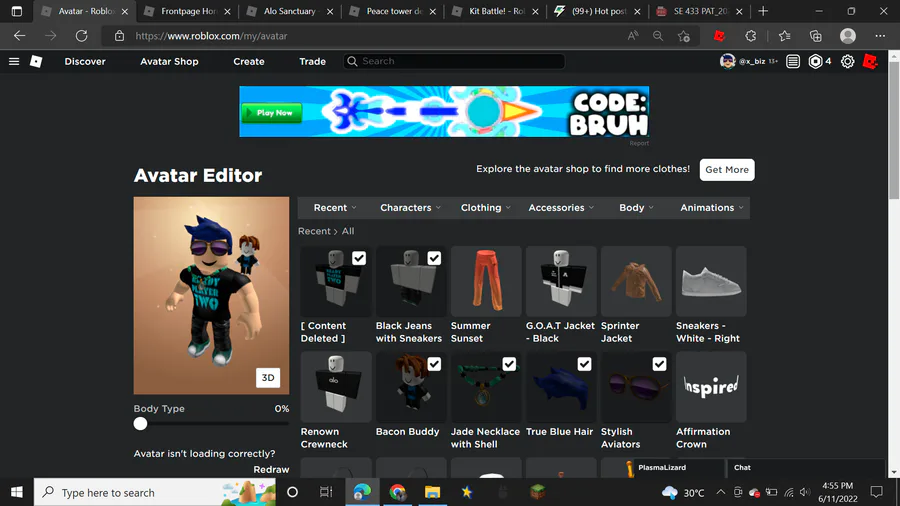Toggle the 3D avatar view

[268, 377]
